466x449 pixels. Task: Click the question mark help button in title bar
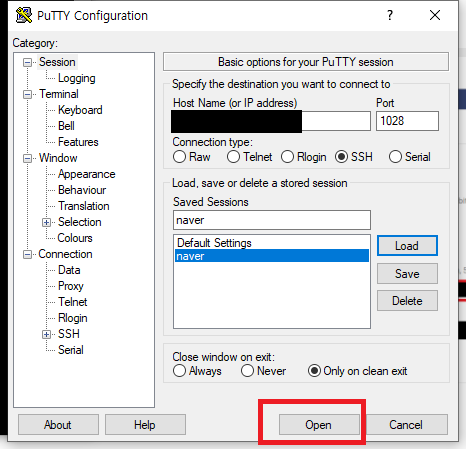coord(390,15)
